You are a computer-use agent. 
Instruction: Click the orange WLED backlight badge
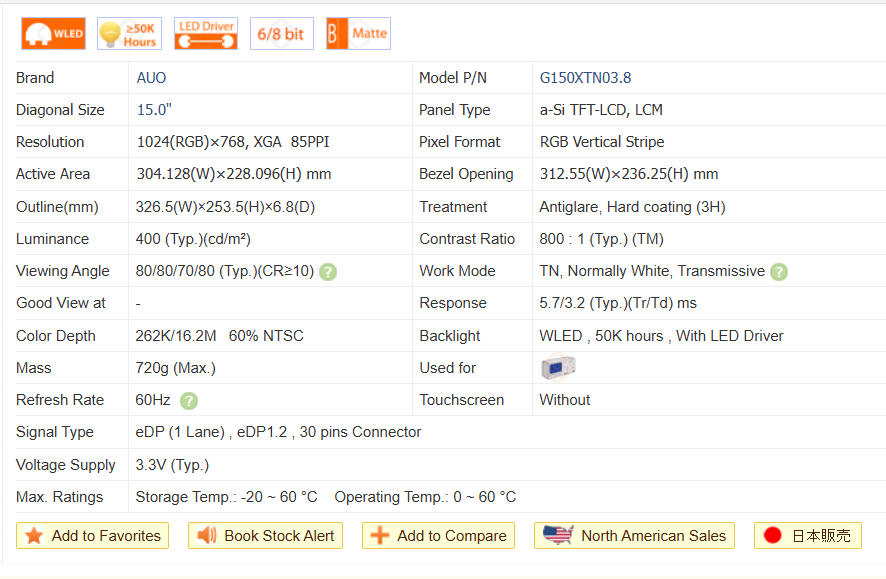(x=54, y=34)
